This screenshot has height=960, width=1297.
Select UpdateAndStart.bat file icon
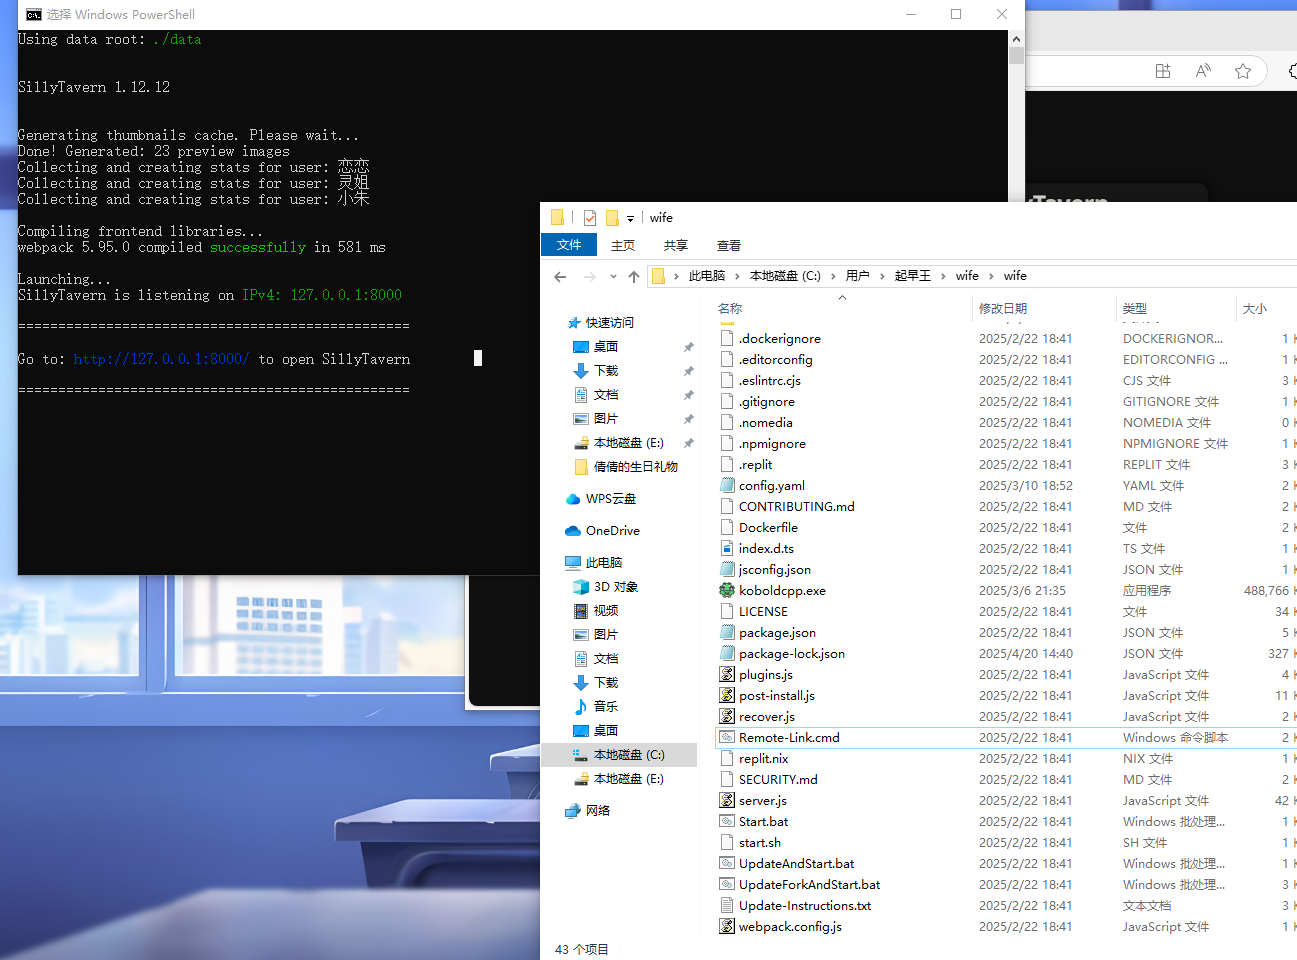pos(727,863)
